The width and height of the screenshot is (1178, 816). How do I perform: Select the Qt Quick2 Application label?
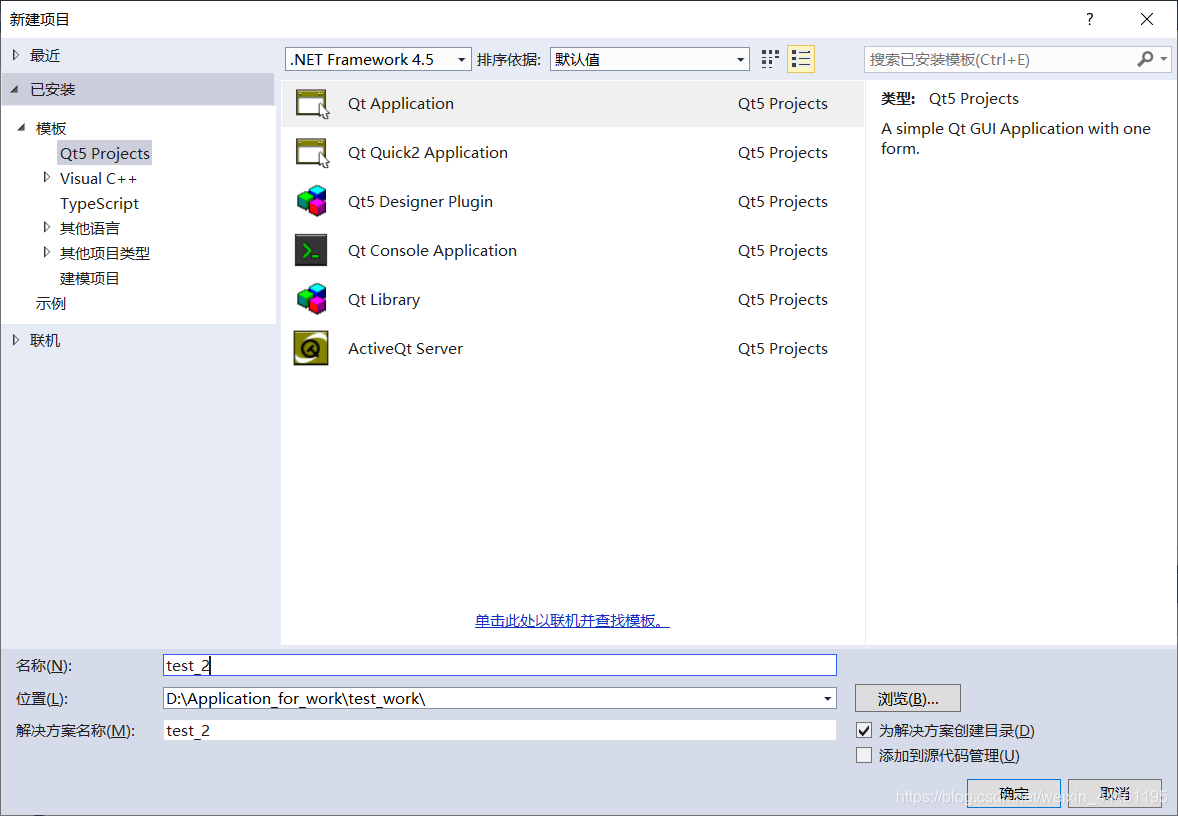[427, 153]
